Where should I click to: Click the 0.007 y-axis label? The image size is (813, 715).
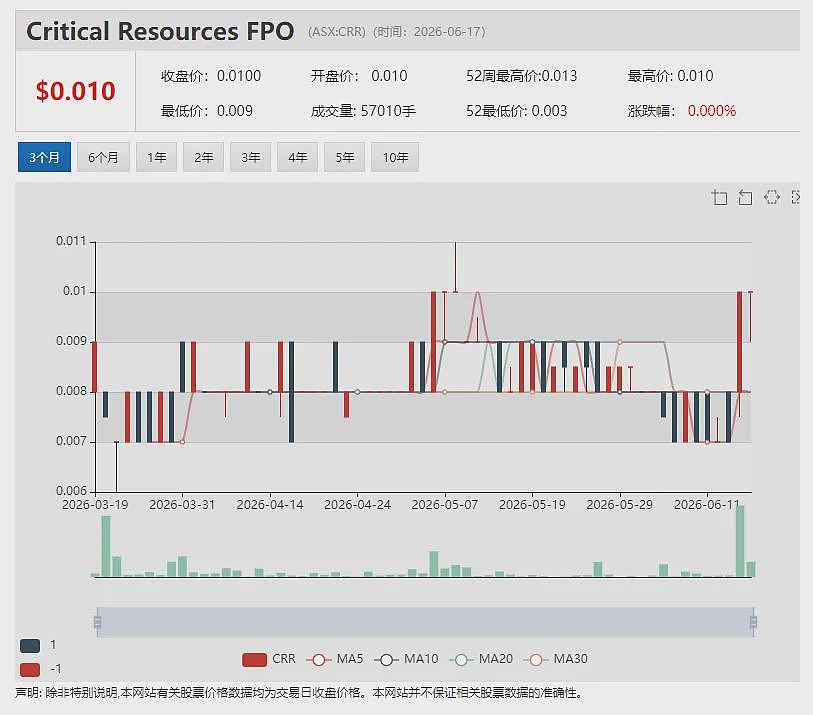coord(71,441)
